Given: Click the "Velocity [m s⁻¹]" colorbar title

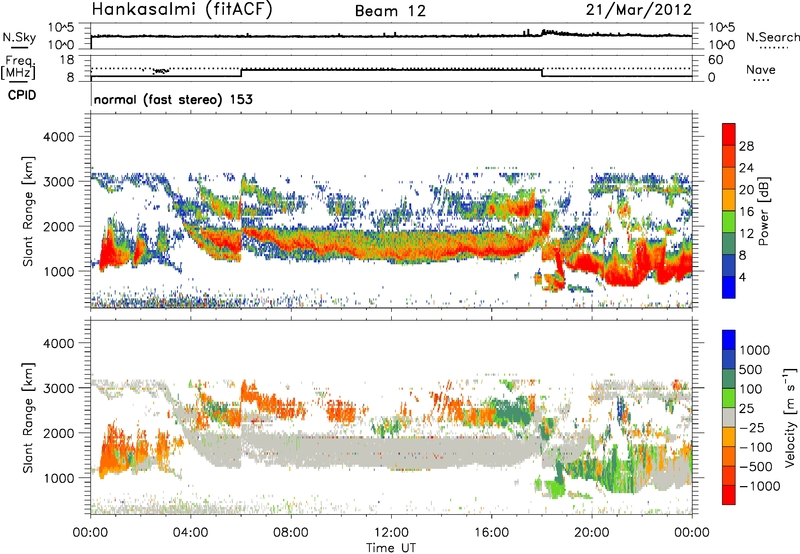Looking at the screenshot, I should 790,417.
